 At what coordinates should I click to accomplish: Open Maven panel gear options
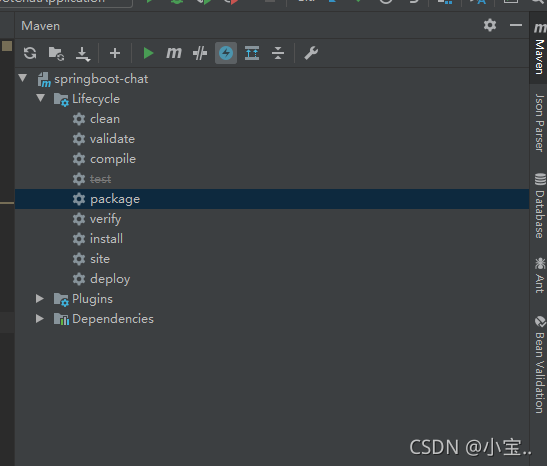pos(490,25)
